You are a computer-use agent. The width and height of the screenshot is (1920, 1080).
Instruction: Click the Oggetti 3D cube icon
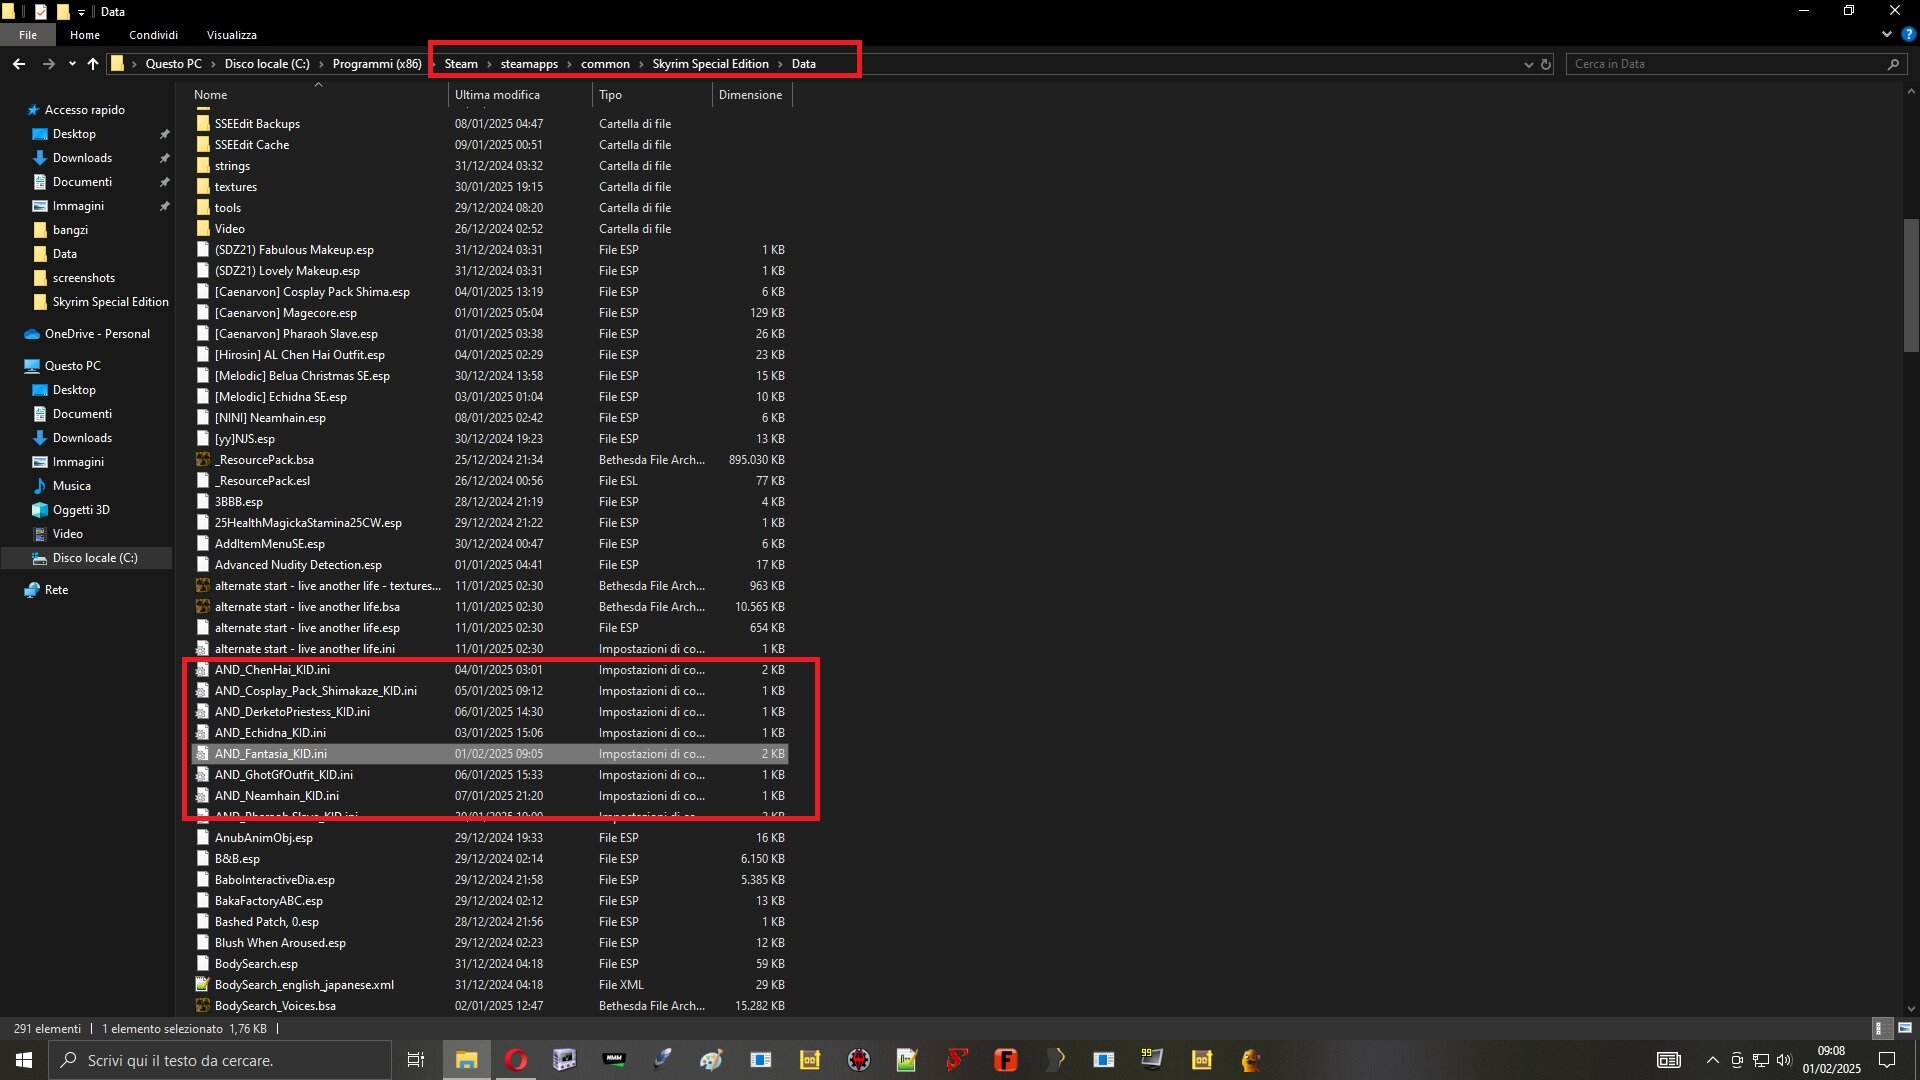click(x=40, y=510)
